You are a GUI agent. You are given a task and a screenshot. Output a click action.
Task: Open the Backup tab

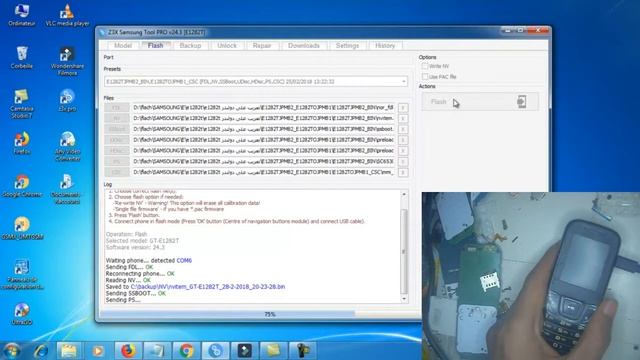(x=190, y=46)
